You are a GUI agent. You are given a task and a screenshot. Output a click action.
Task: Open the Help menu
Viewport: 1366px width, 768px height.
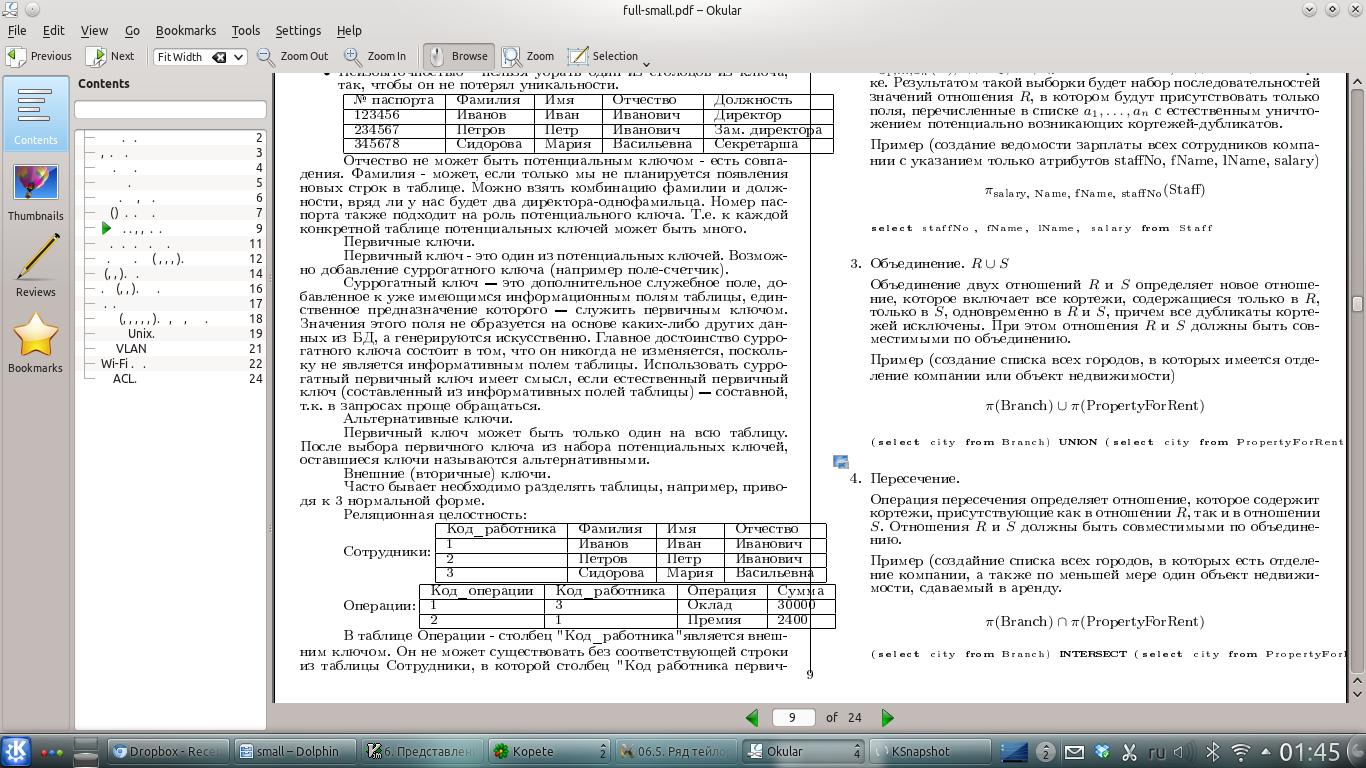point(349,31)
